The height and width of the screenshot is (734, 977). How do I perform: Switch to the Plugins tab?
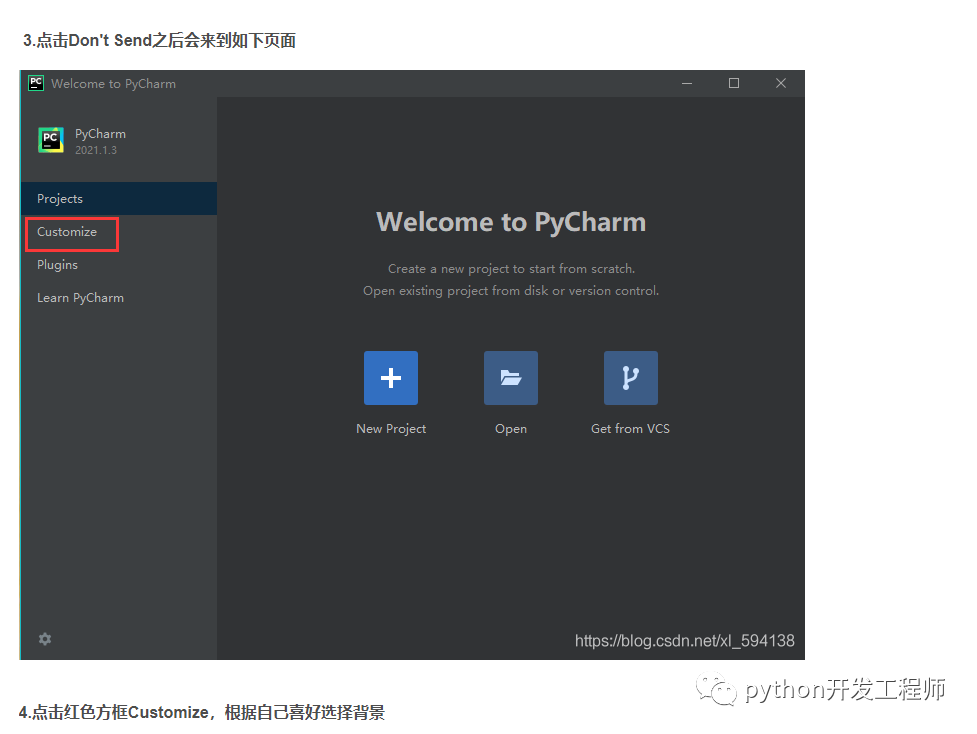click(x=57, y=265)
